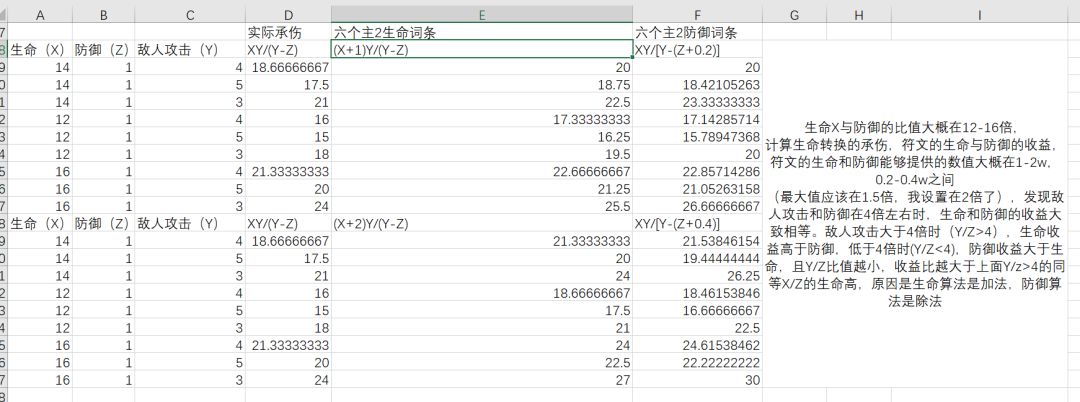Select column I header
The height and width of the screenshot is (402, 1080).
coord(979,15)
